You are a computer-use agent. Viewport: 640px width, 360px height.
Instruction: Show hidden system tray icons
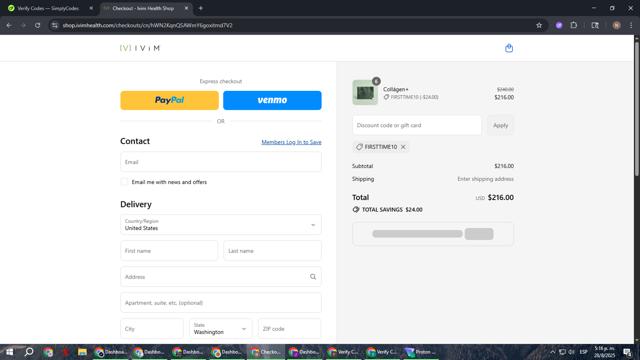pyautogui.click(x=552, y=352)
